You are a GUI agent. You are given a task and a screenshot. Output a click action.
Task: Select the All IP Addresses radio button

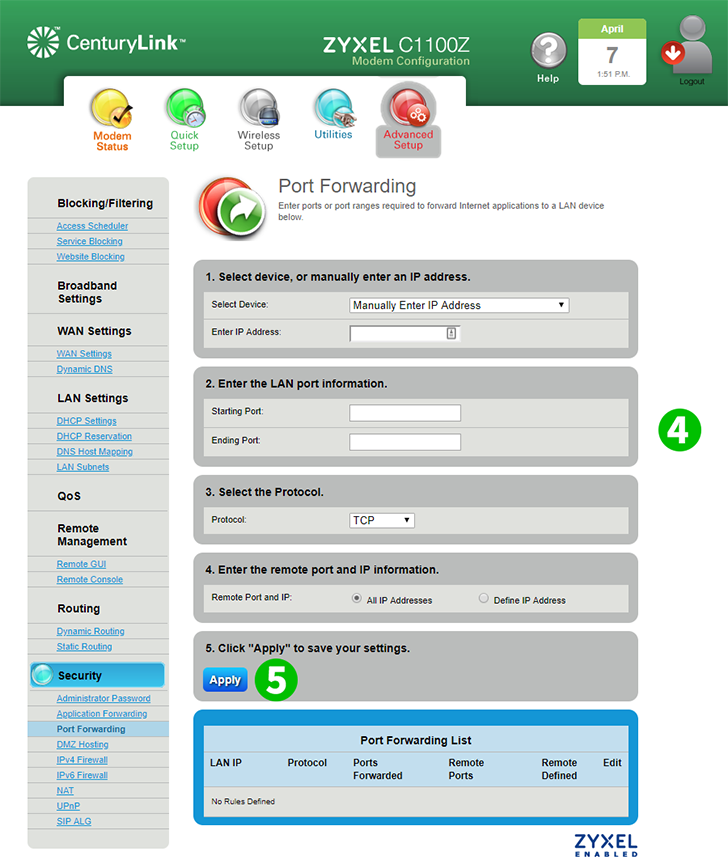click(357, 598)
